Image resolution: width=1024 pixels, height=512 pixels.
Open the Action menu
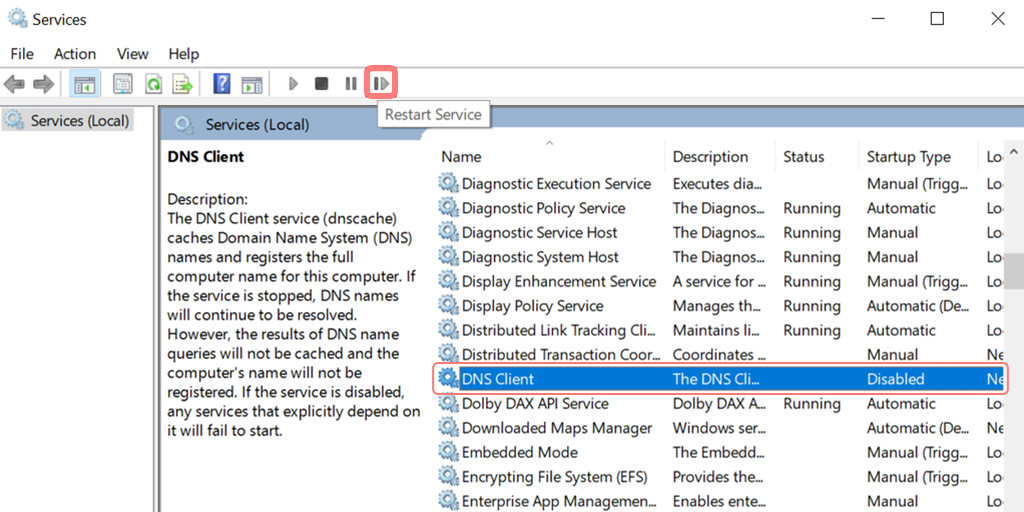click(75, 54)
